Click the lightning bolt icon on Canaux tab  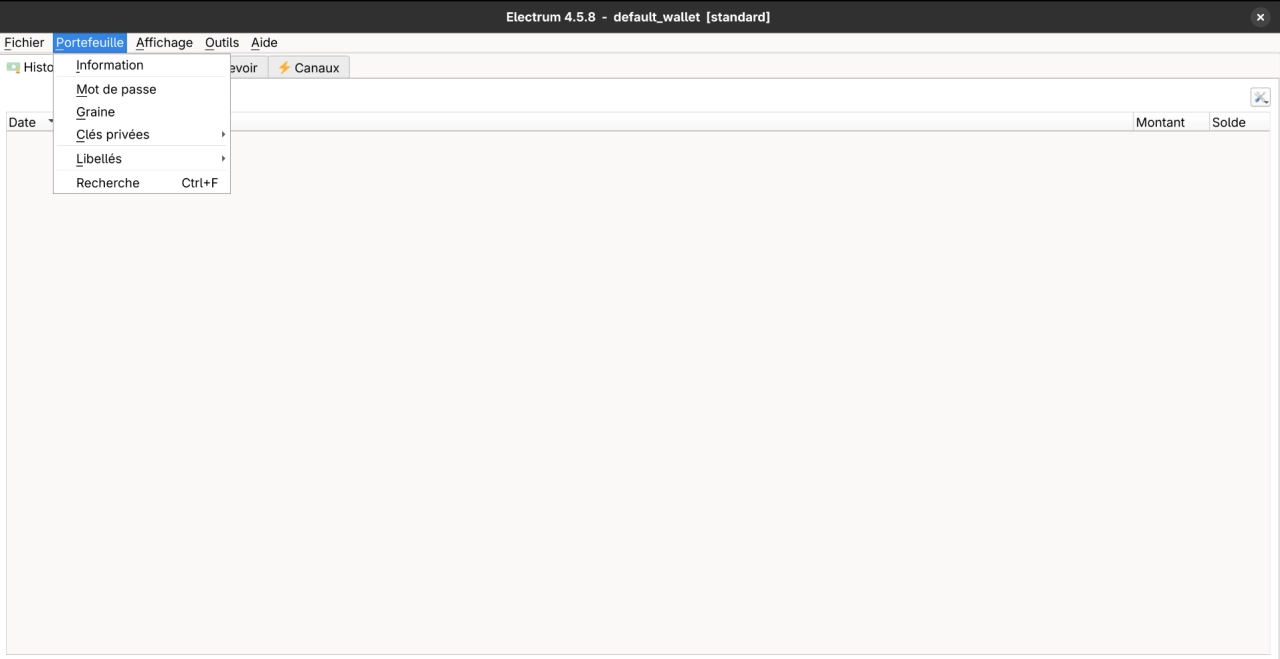284,68
